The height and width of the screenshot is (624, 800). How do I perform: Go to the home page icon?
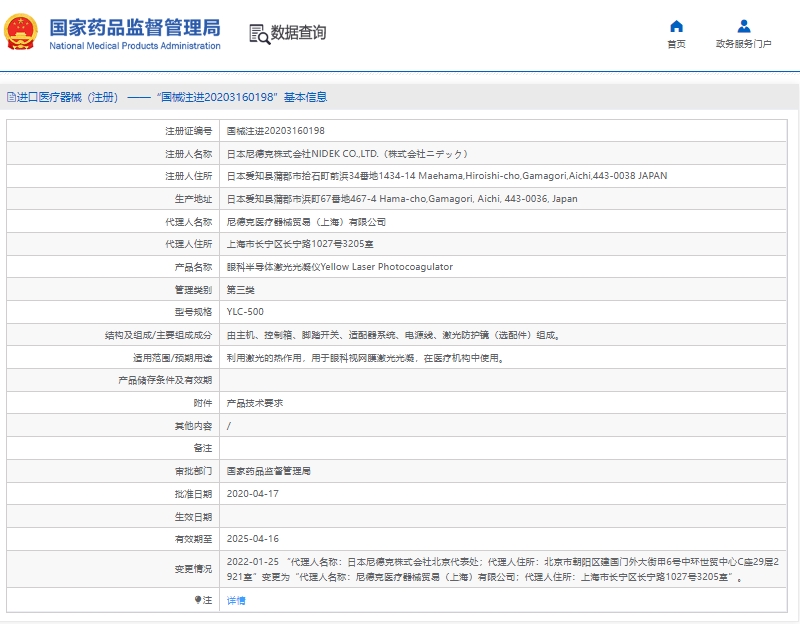677,26
